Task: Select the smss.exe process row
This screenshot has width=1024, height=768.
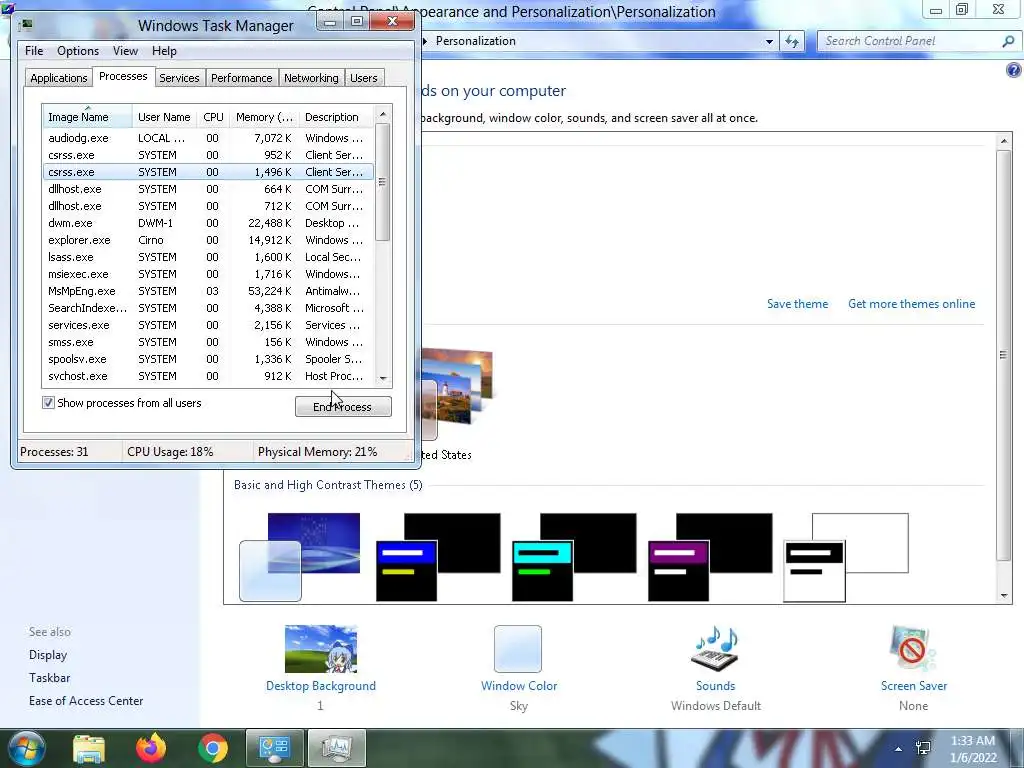Action: [x=208, y=342]
